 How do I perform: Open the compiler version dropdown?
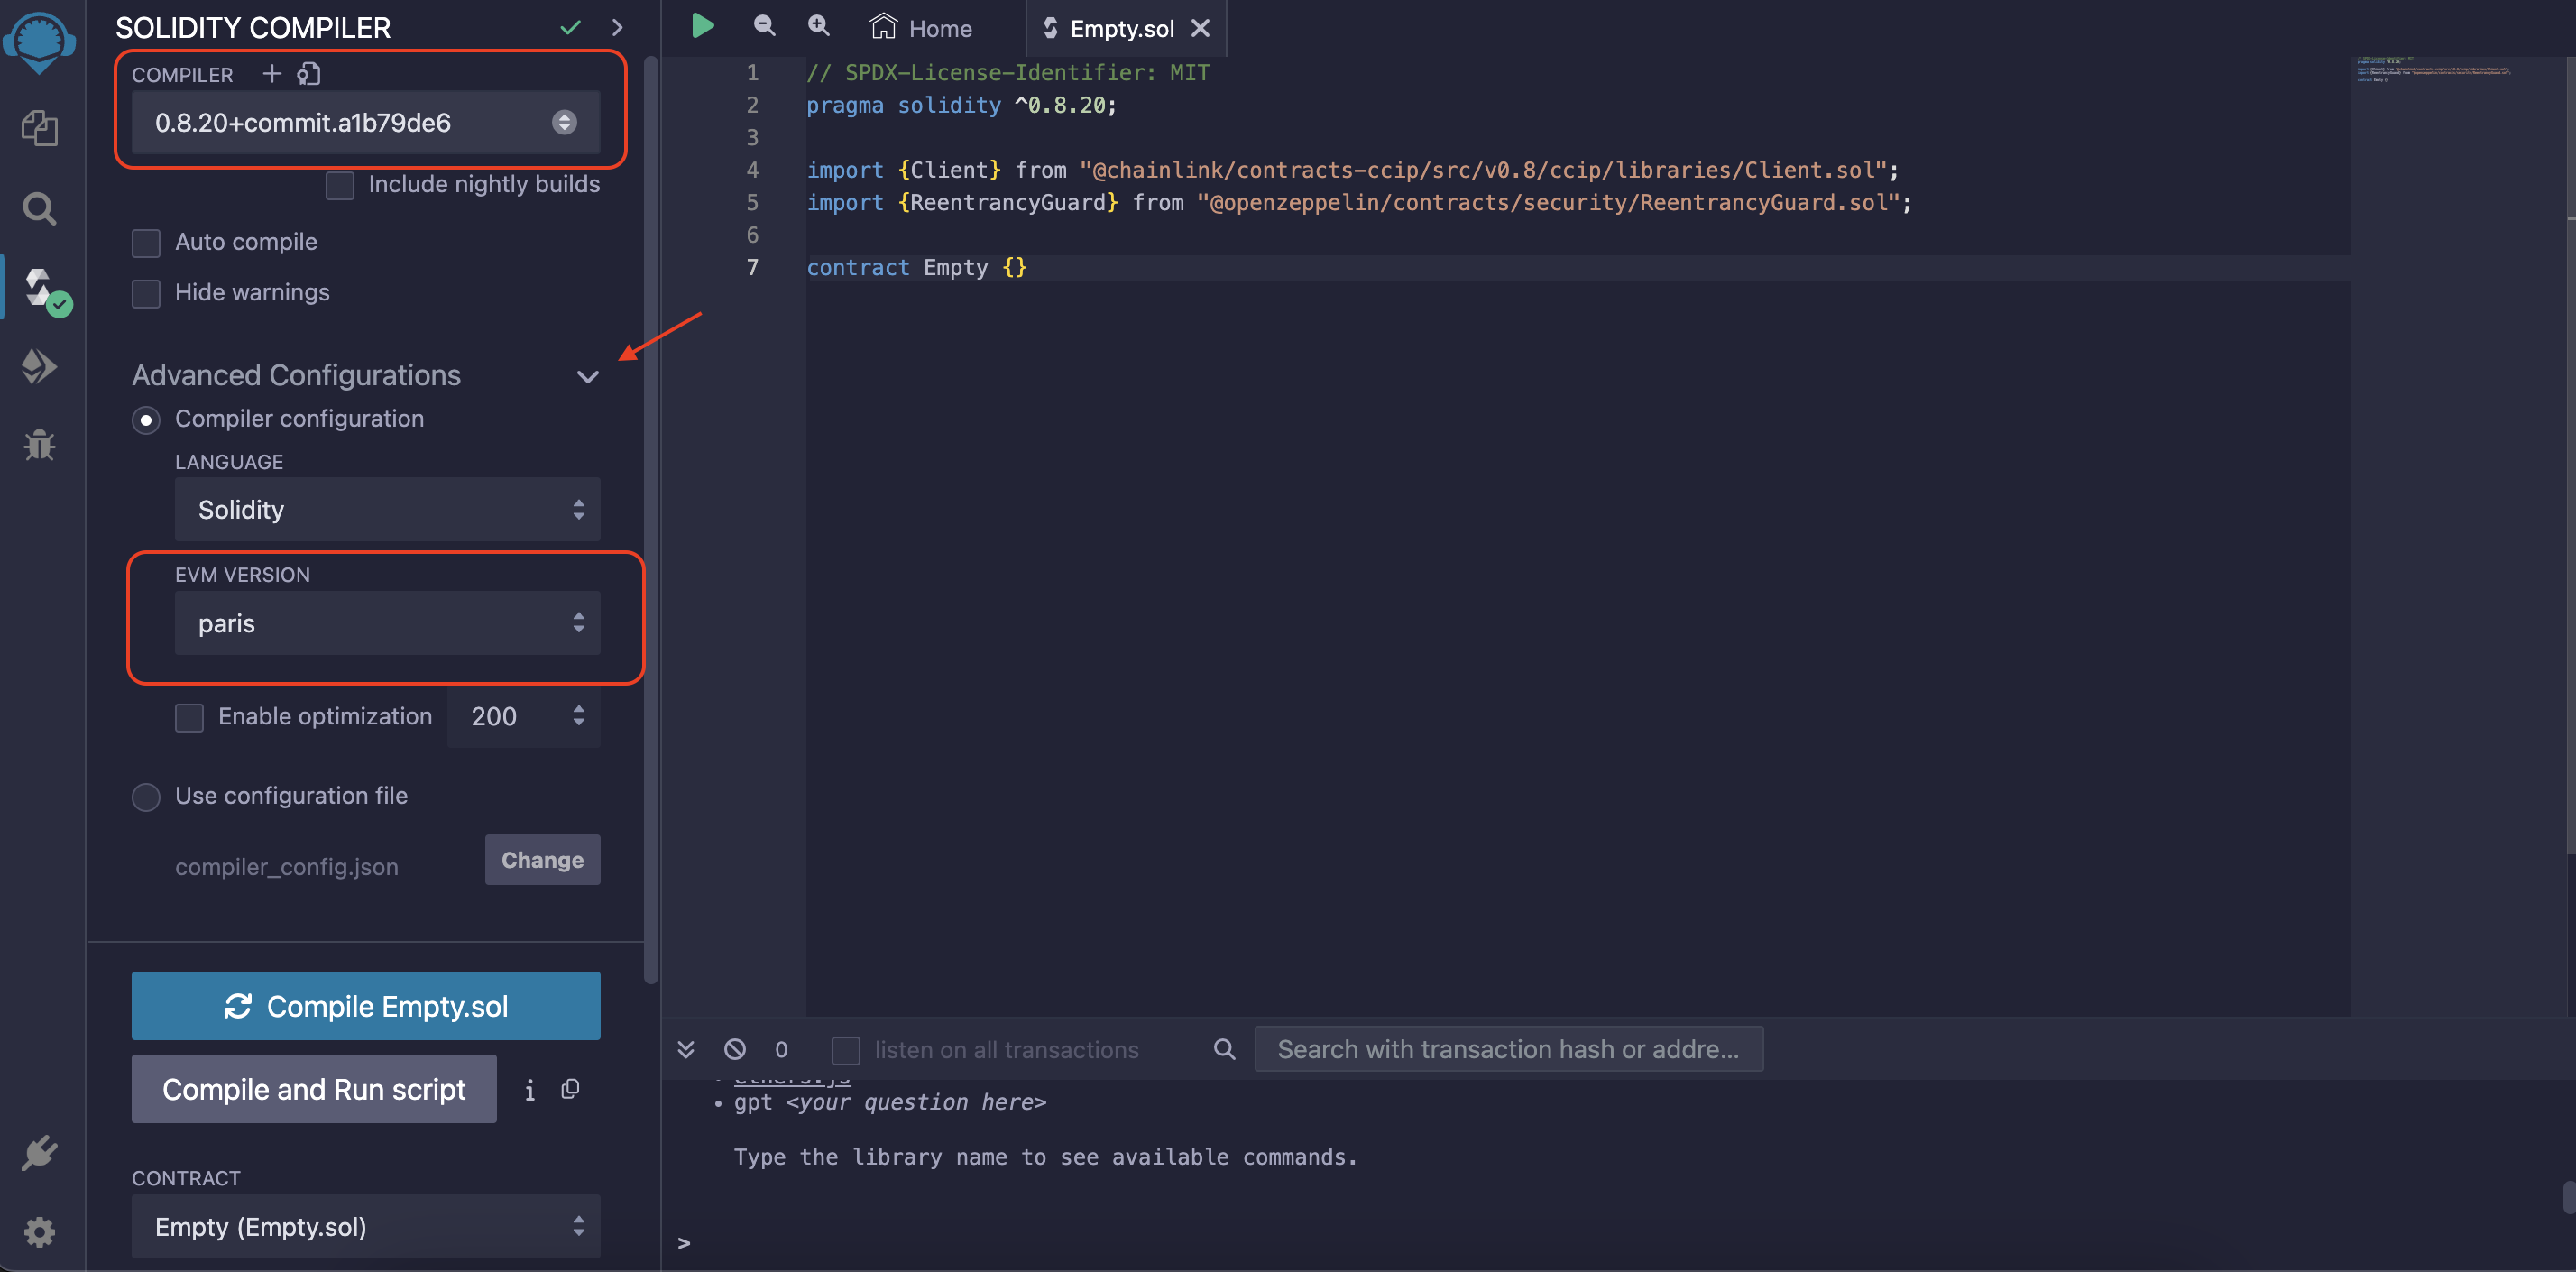pos(365,122)
